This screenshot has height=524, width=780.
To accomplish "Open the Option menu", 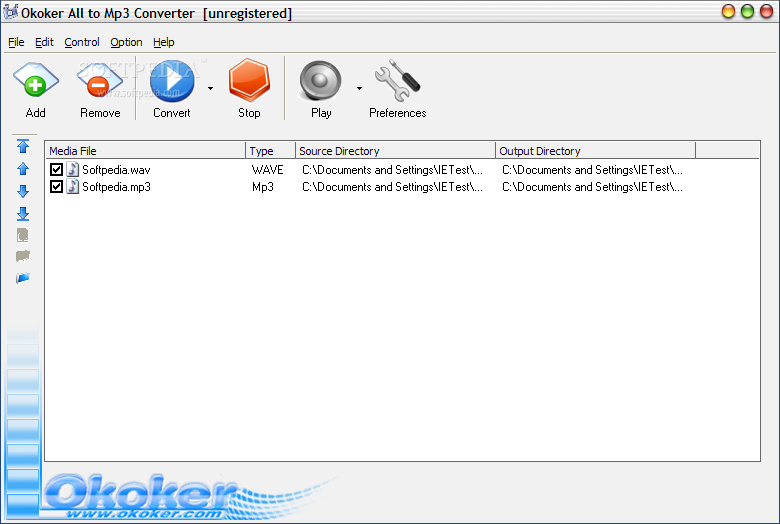I will 126,42.
